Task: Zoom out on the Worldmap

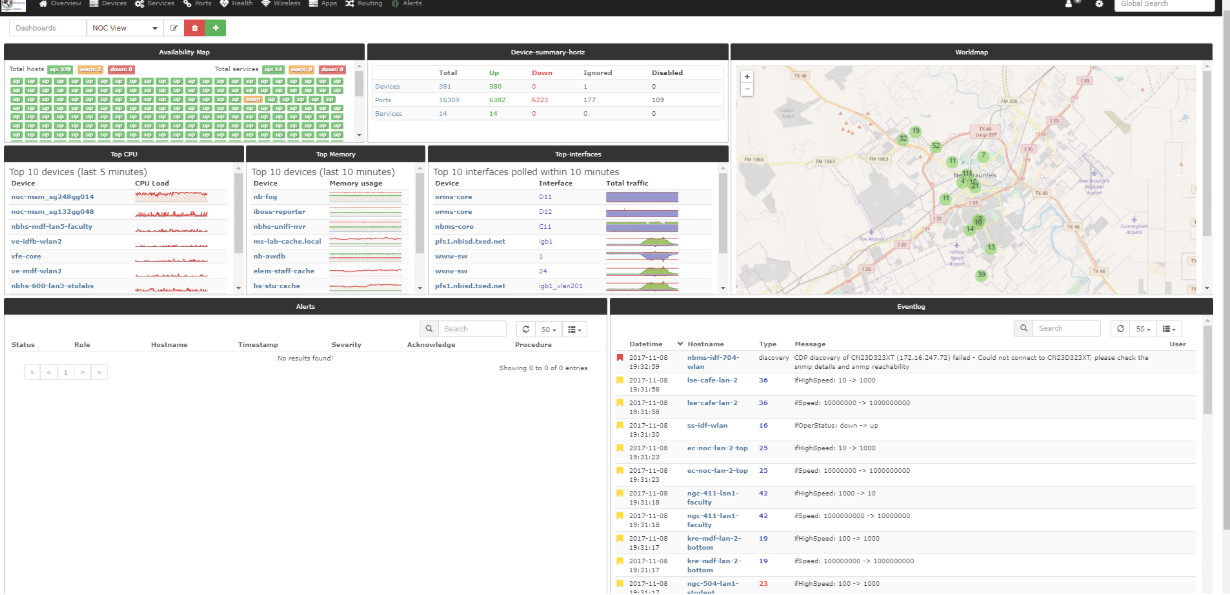Action: (x=747, y=89)
